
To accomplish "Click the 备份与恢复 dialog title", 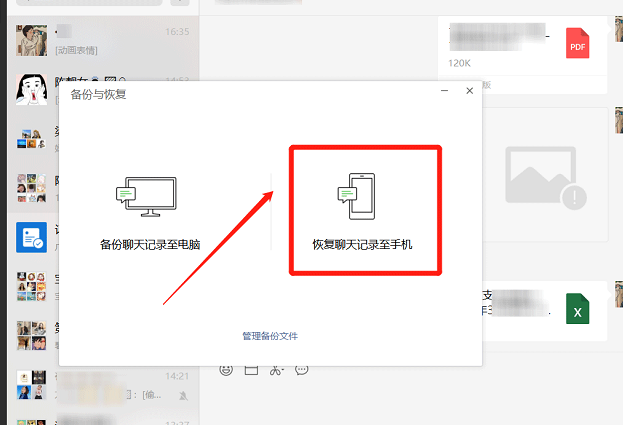I will pos(98,95).
